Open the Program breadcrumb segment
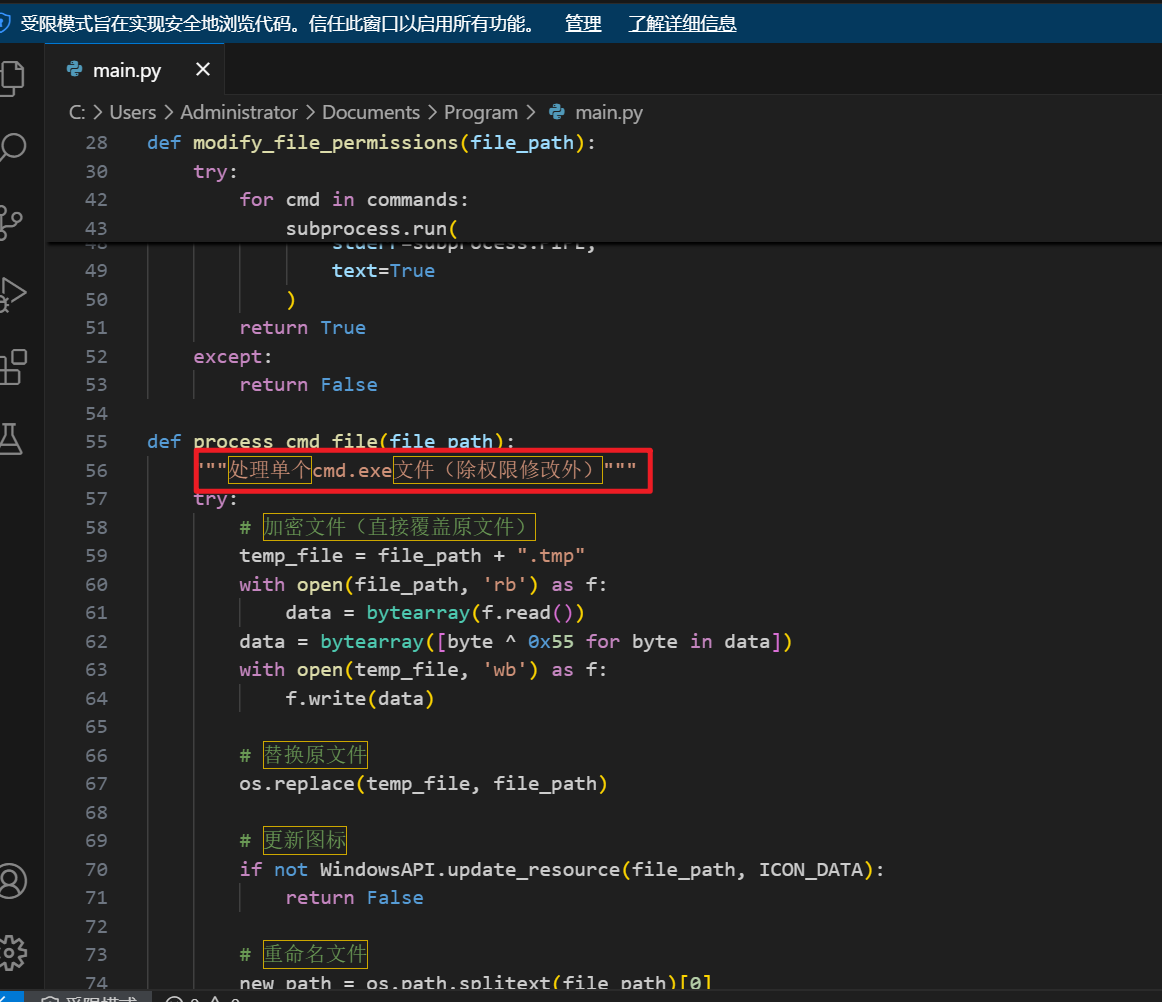 (x=480, y=113)
